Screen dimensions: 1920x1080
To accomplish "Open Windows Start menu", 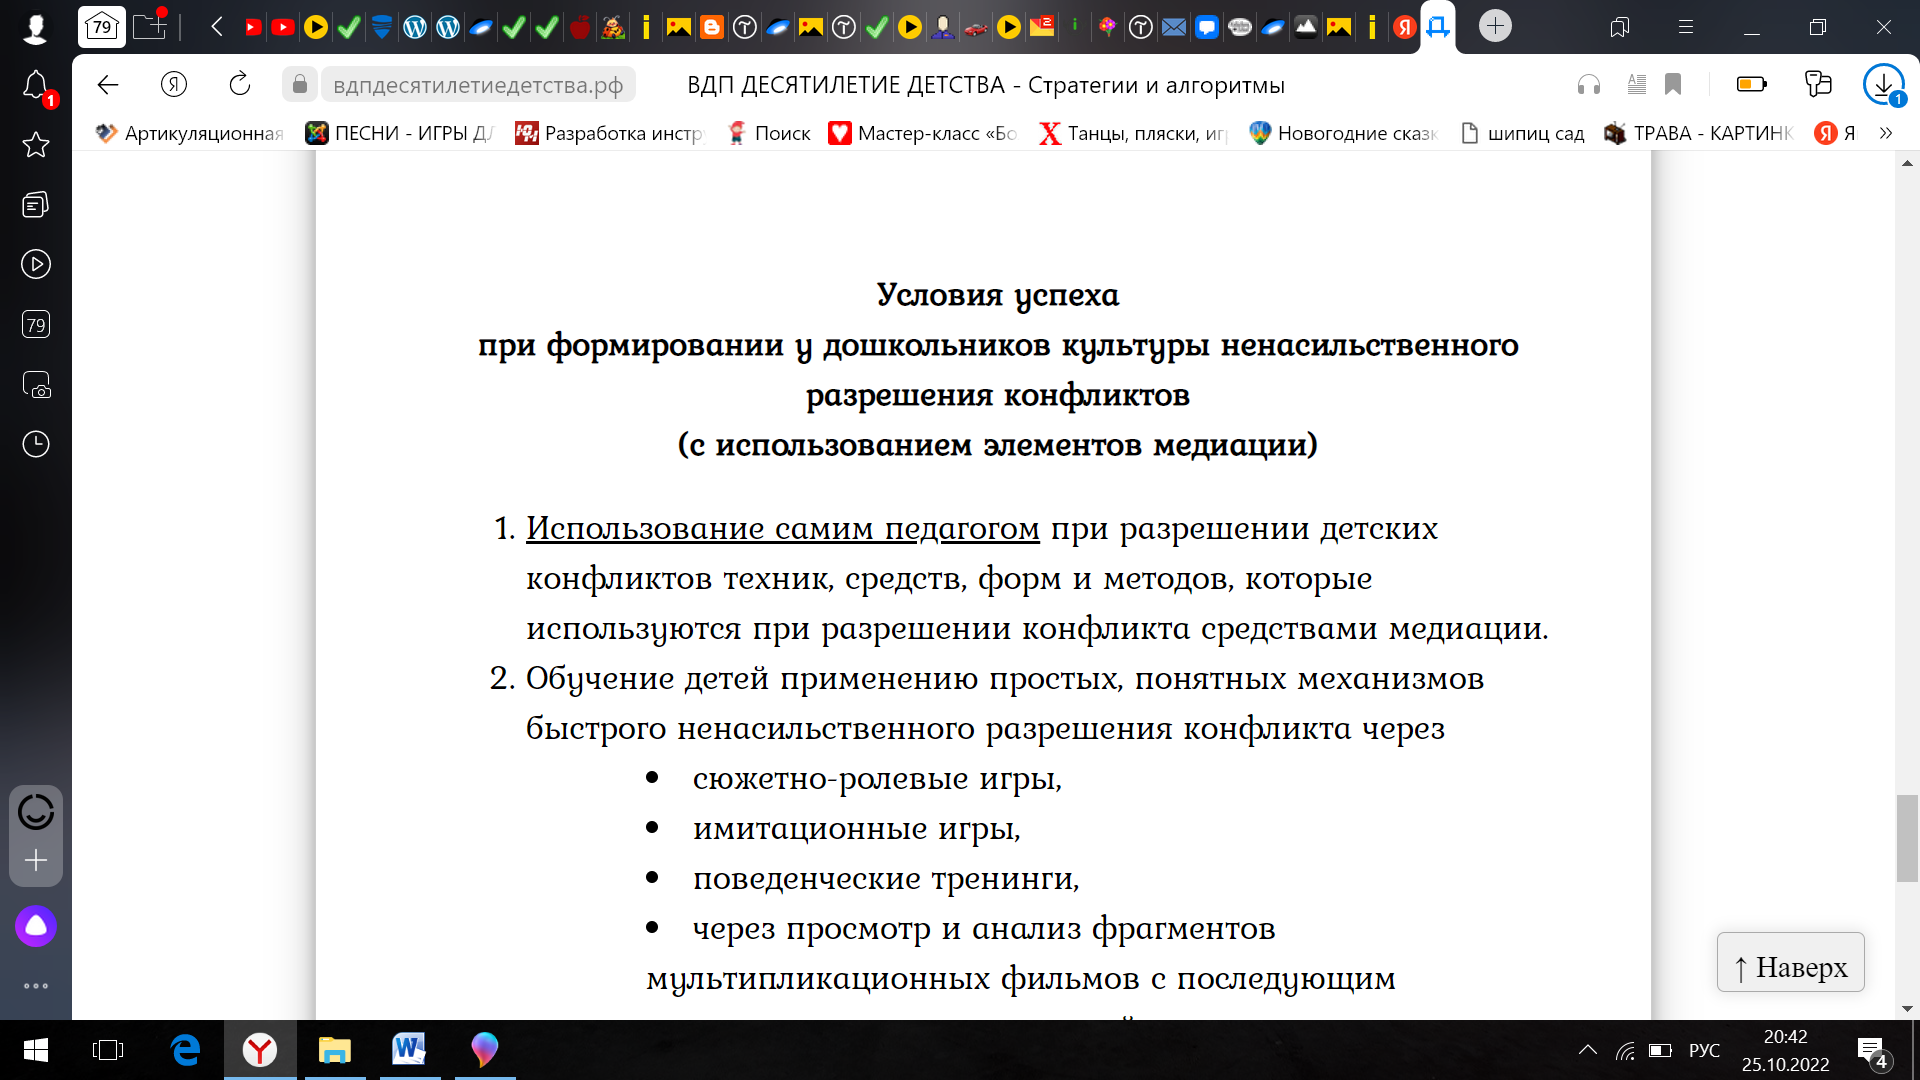I will (36, 1050).
